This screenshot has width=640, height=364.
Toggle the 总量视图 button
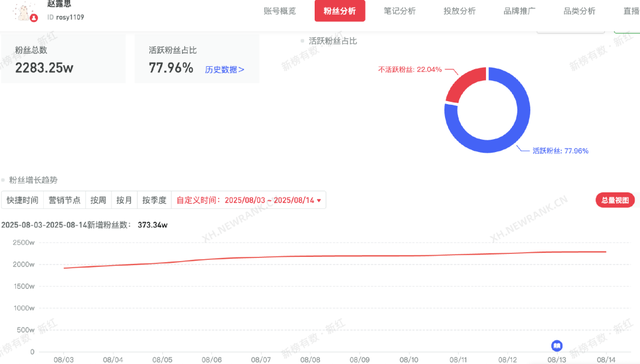[x=615, y=200]
